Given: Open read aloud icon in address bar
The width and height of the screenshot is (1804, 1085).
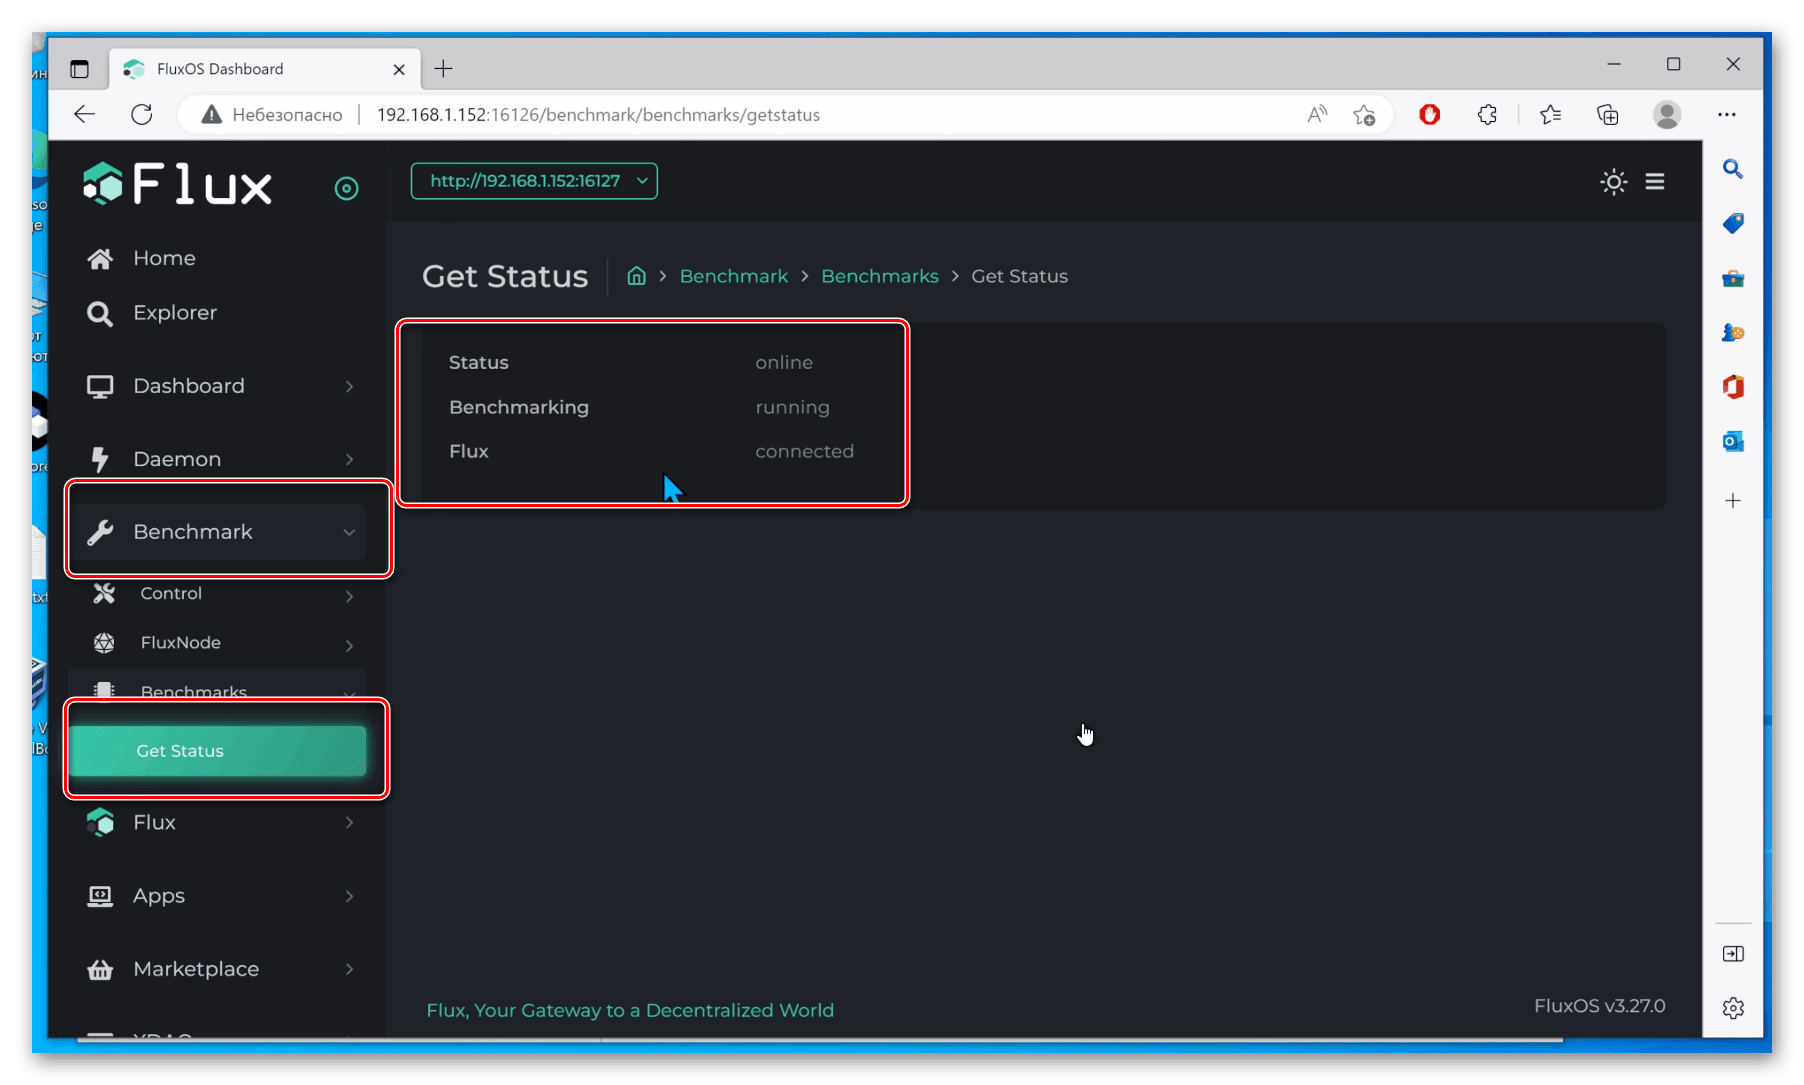Looking at the screenshot, I should (1317, 115).
